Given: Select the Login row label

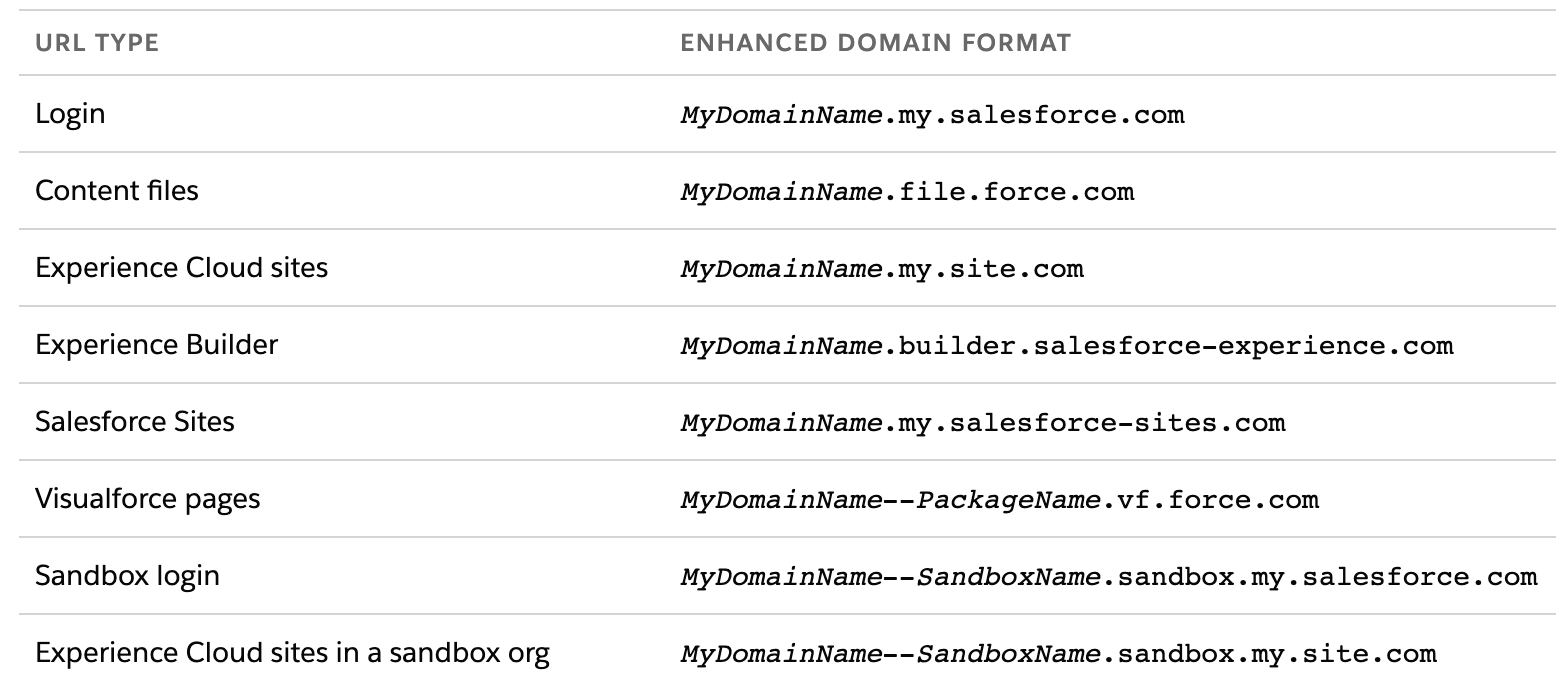Looking at the screenshot, I should [70, 114].
